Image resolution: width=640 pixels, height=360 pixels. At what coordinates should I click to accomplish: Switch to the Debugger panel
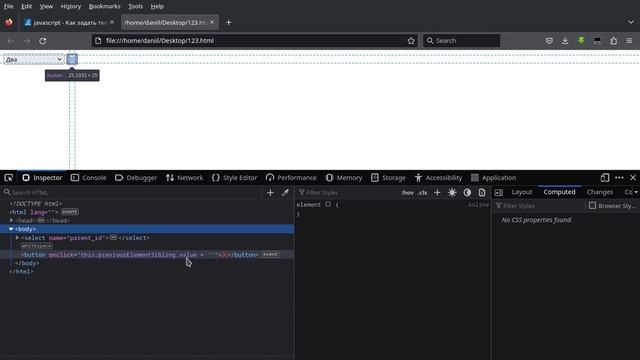[x=136, y=178]
